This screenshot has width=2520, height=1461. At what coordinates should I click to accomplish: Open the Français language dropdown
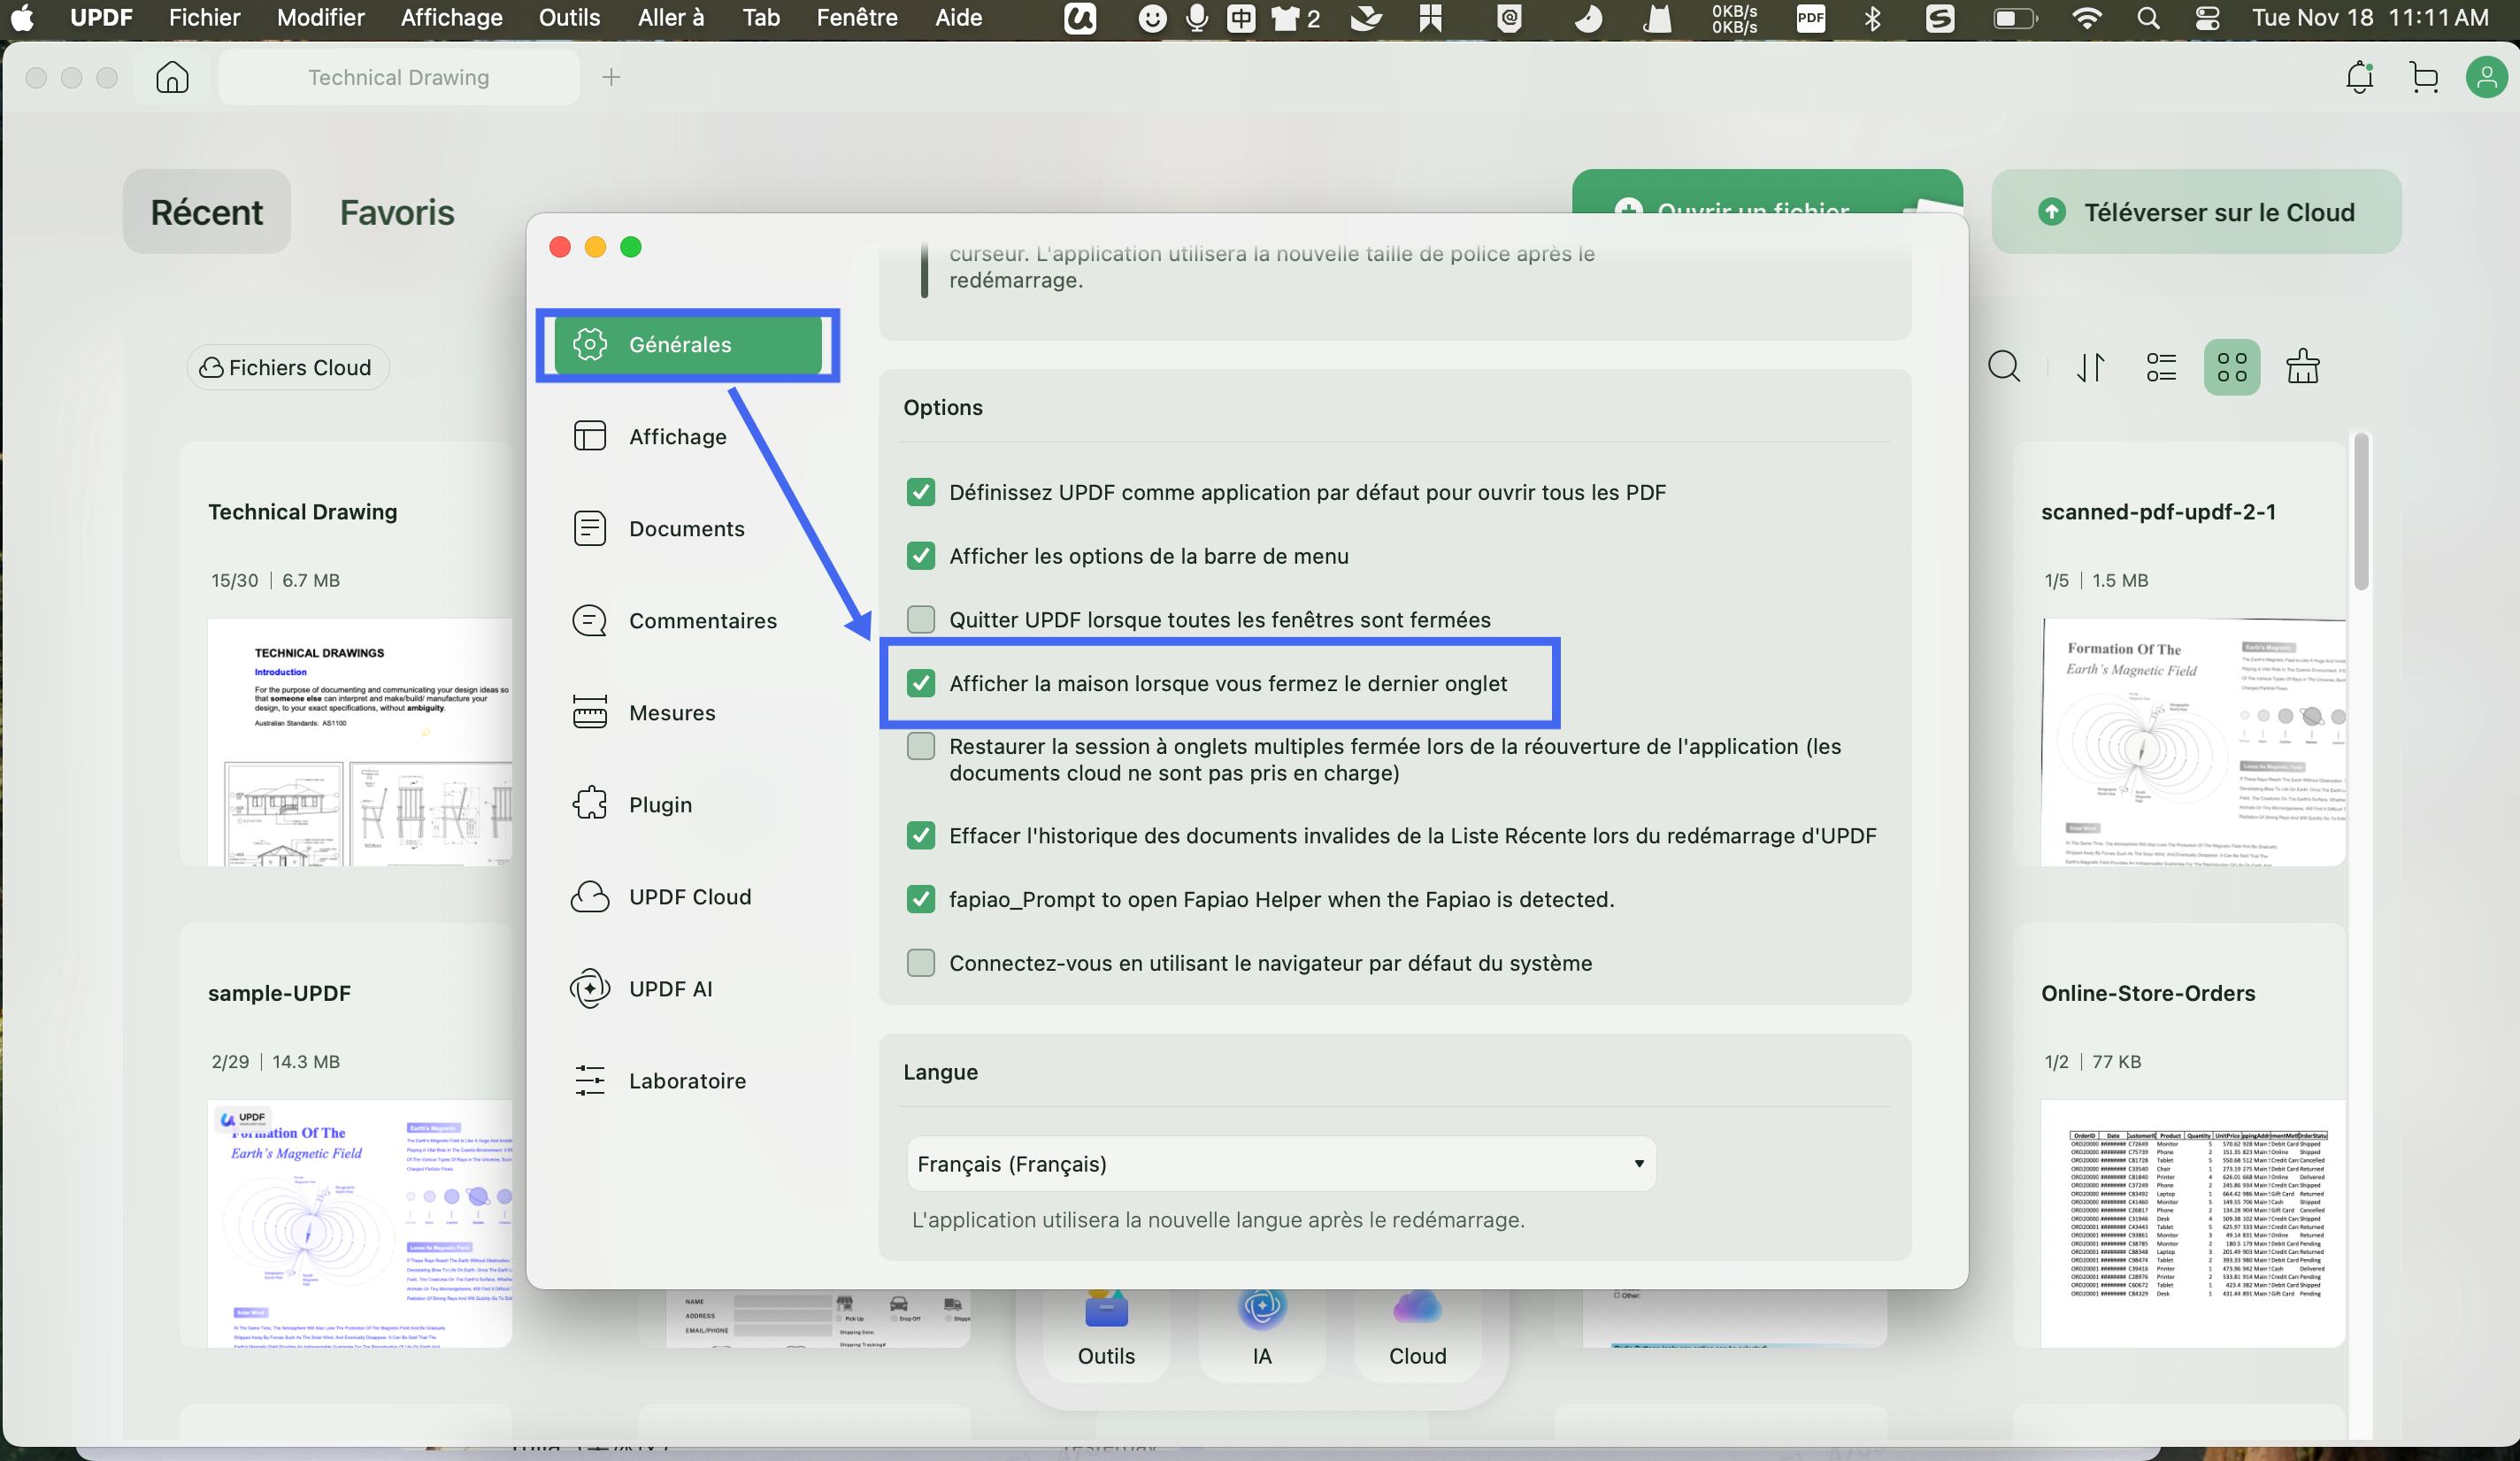(1280, 1163)
